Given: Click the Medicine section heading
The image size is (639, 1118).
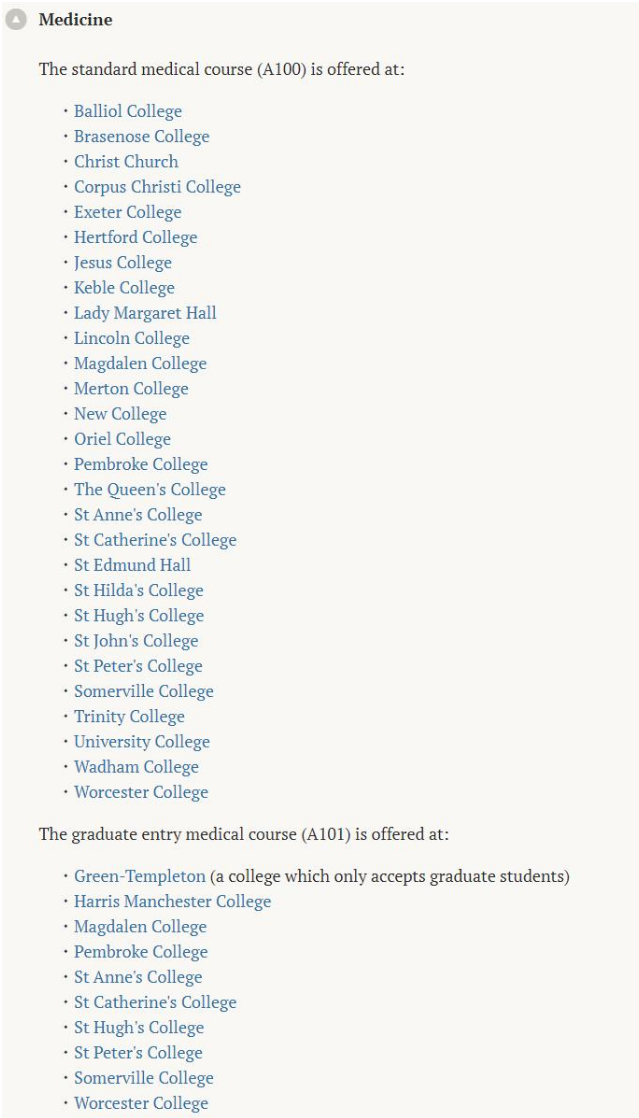Looking at the screenshot, I should 75,20.
